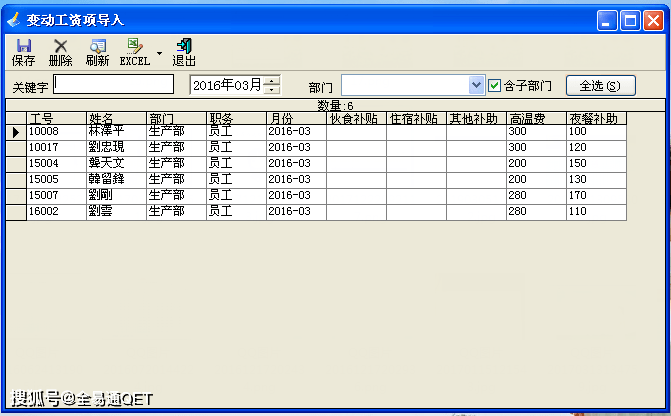671x416 pixels.
Task: Click the 删除 delete icon
Action: (x=60, y=46)
